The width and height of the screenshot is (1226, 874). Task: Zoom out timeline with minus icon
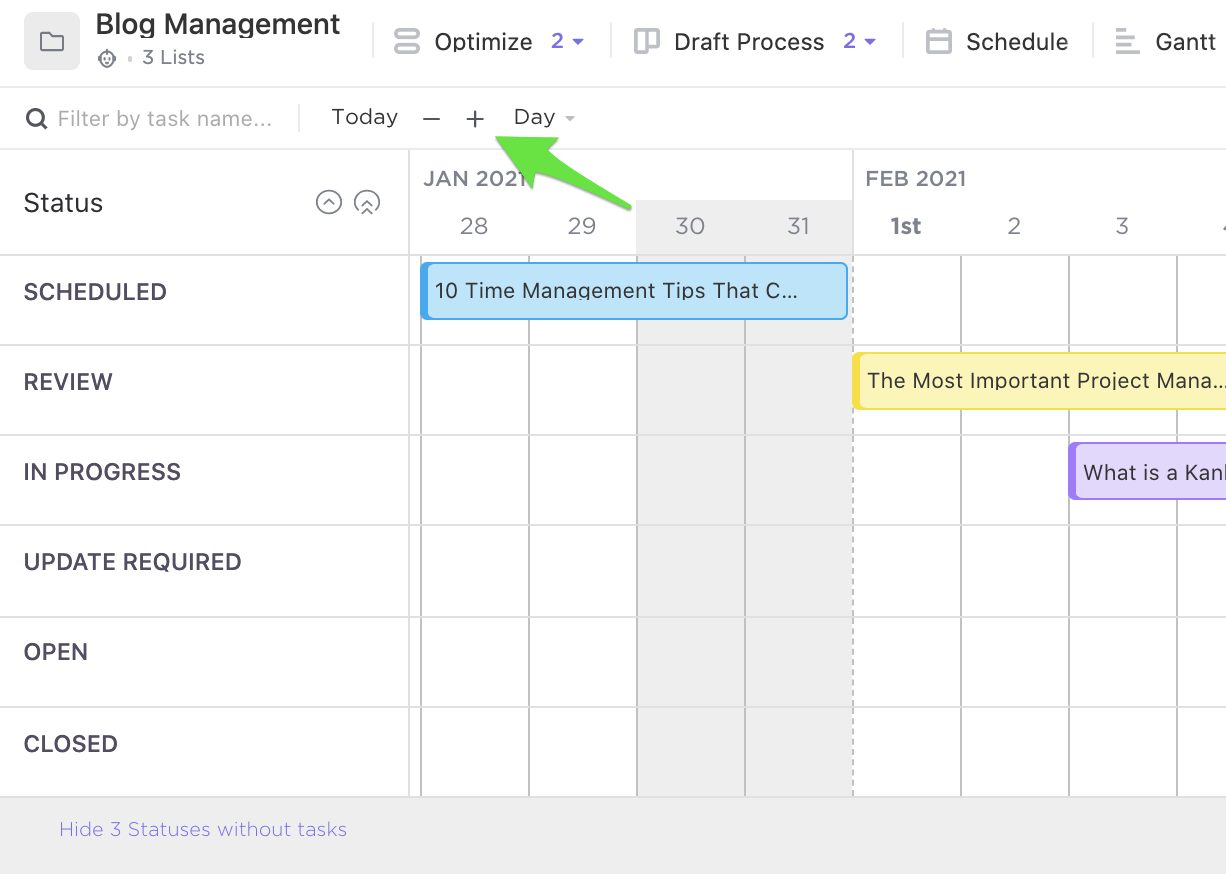[x=431, y=119]
